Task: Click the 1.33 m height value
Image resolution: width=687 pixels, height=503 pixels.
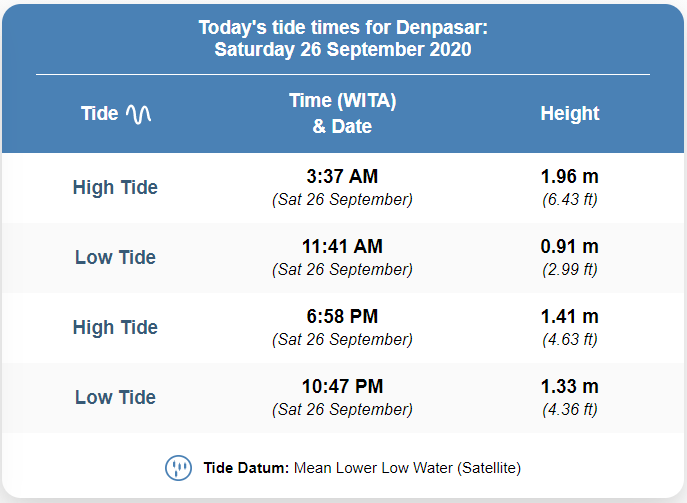Action: point(570,386)
